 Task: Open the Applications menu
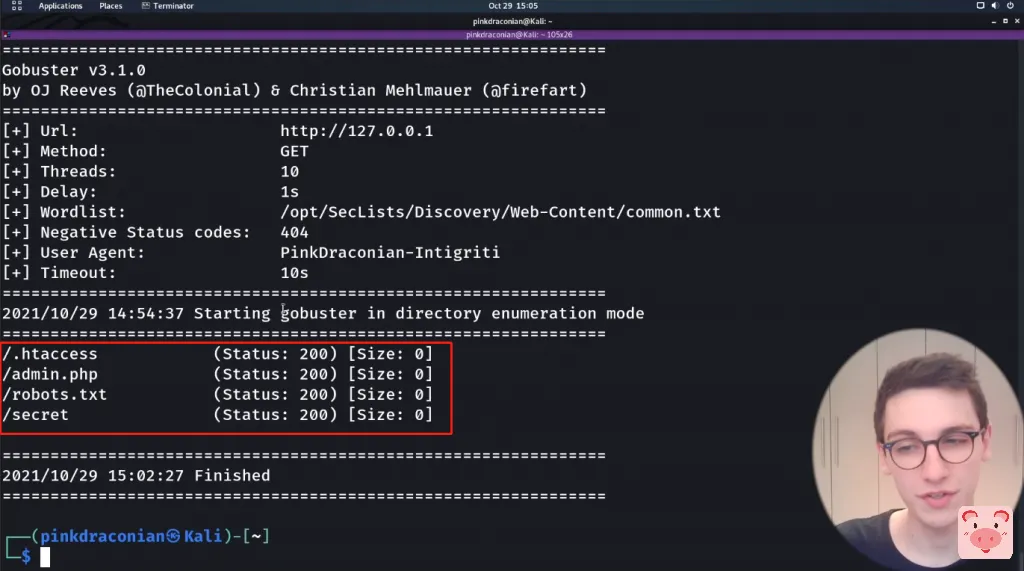60,6
